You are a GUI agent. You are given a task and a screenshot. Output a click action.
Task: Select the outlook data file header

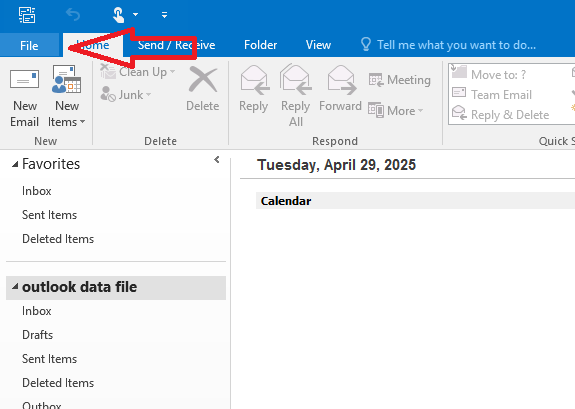click(x=116, y=288)
